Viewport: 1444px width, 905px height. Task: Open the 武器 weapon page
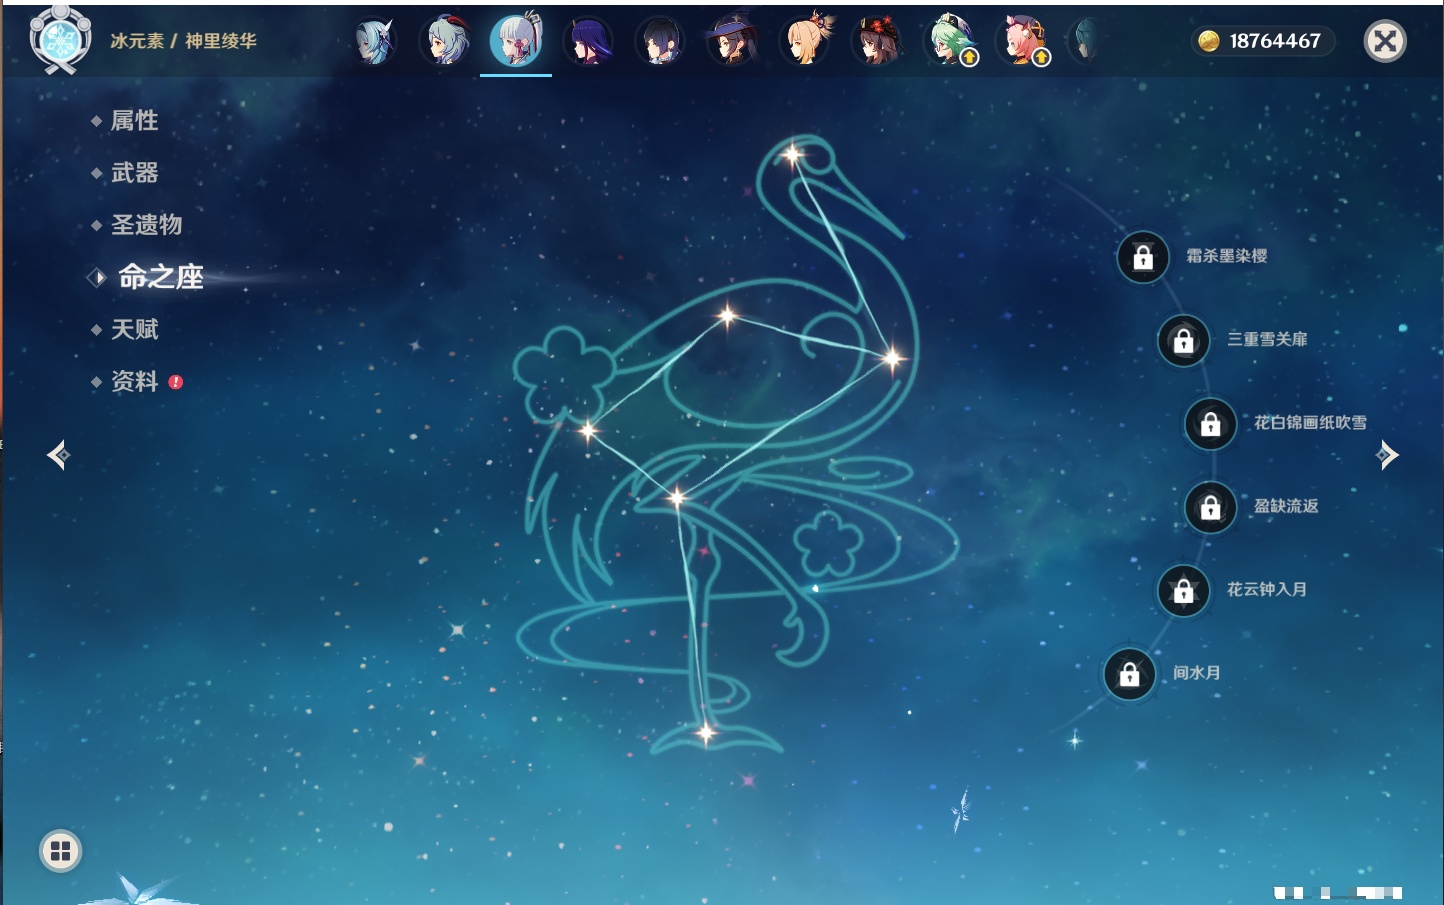coord(134,173)
